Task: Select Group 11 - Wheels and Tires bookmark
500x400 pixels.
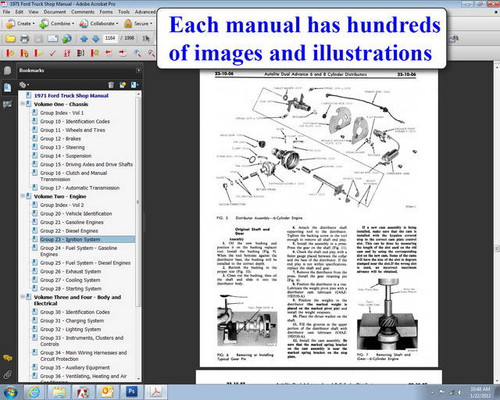Action: point(73,130)
